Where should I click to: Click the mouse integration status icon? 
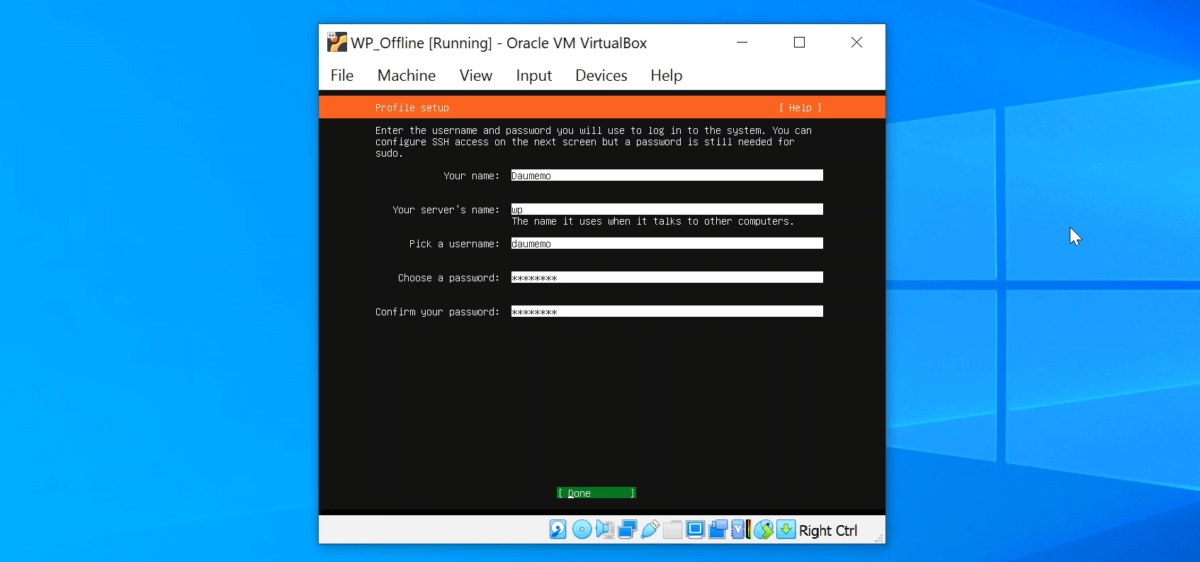pyautogui.click(x=764, y=529)
